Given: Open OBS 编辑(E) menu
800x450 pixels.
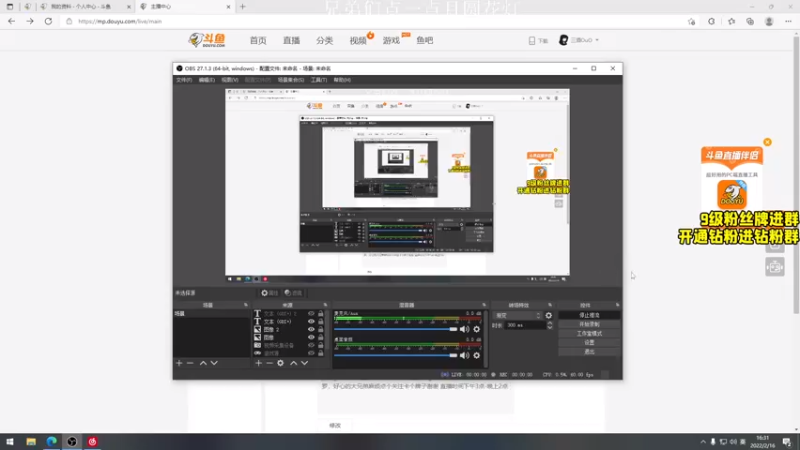Looking at the screenshot, I should (207, 80).
